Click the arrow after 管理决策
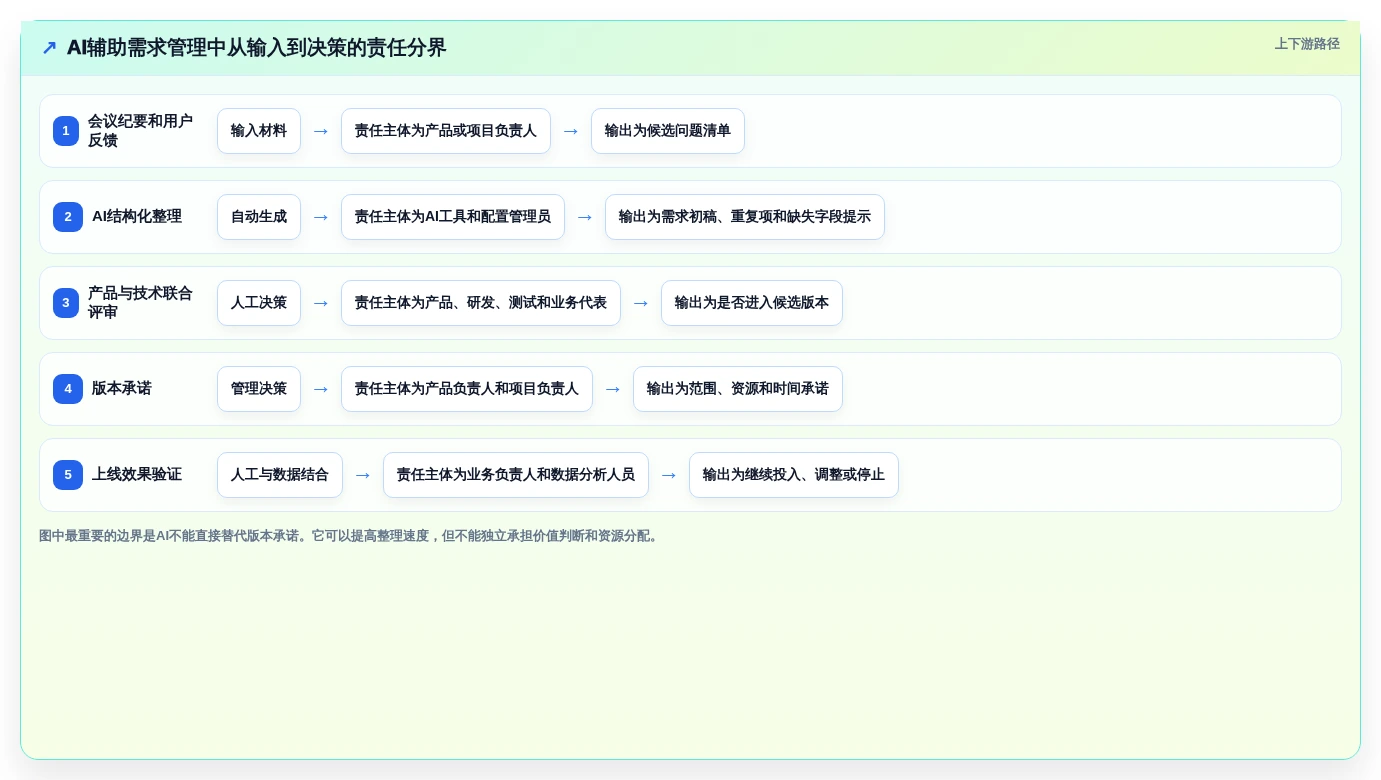 coord(321,389)
